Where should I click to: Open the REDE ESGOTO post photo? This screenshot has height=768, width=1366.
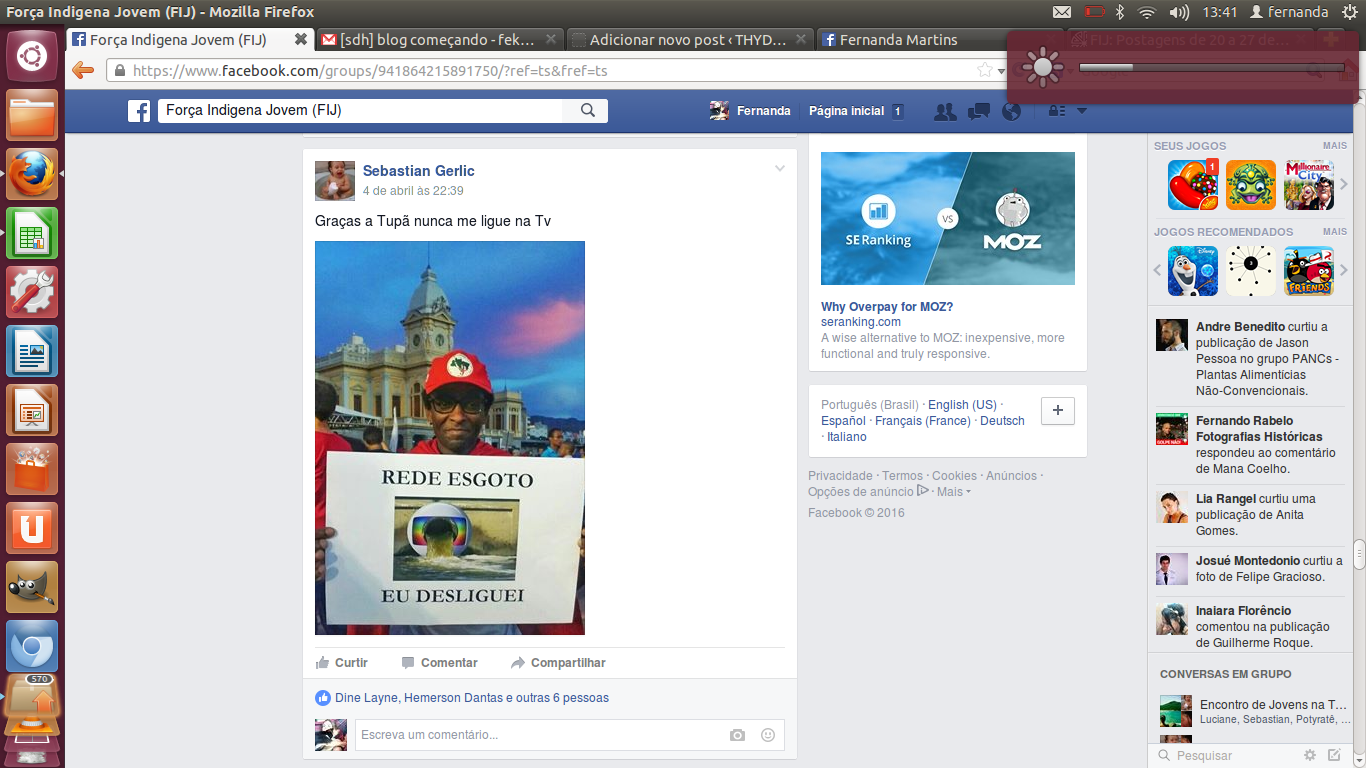point(450,438)
